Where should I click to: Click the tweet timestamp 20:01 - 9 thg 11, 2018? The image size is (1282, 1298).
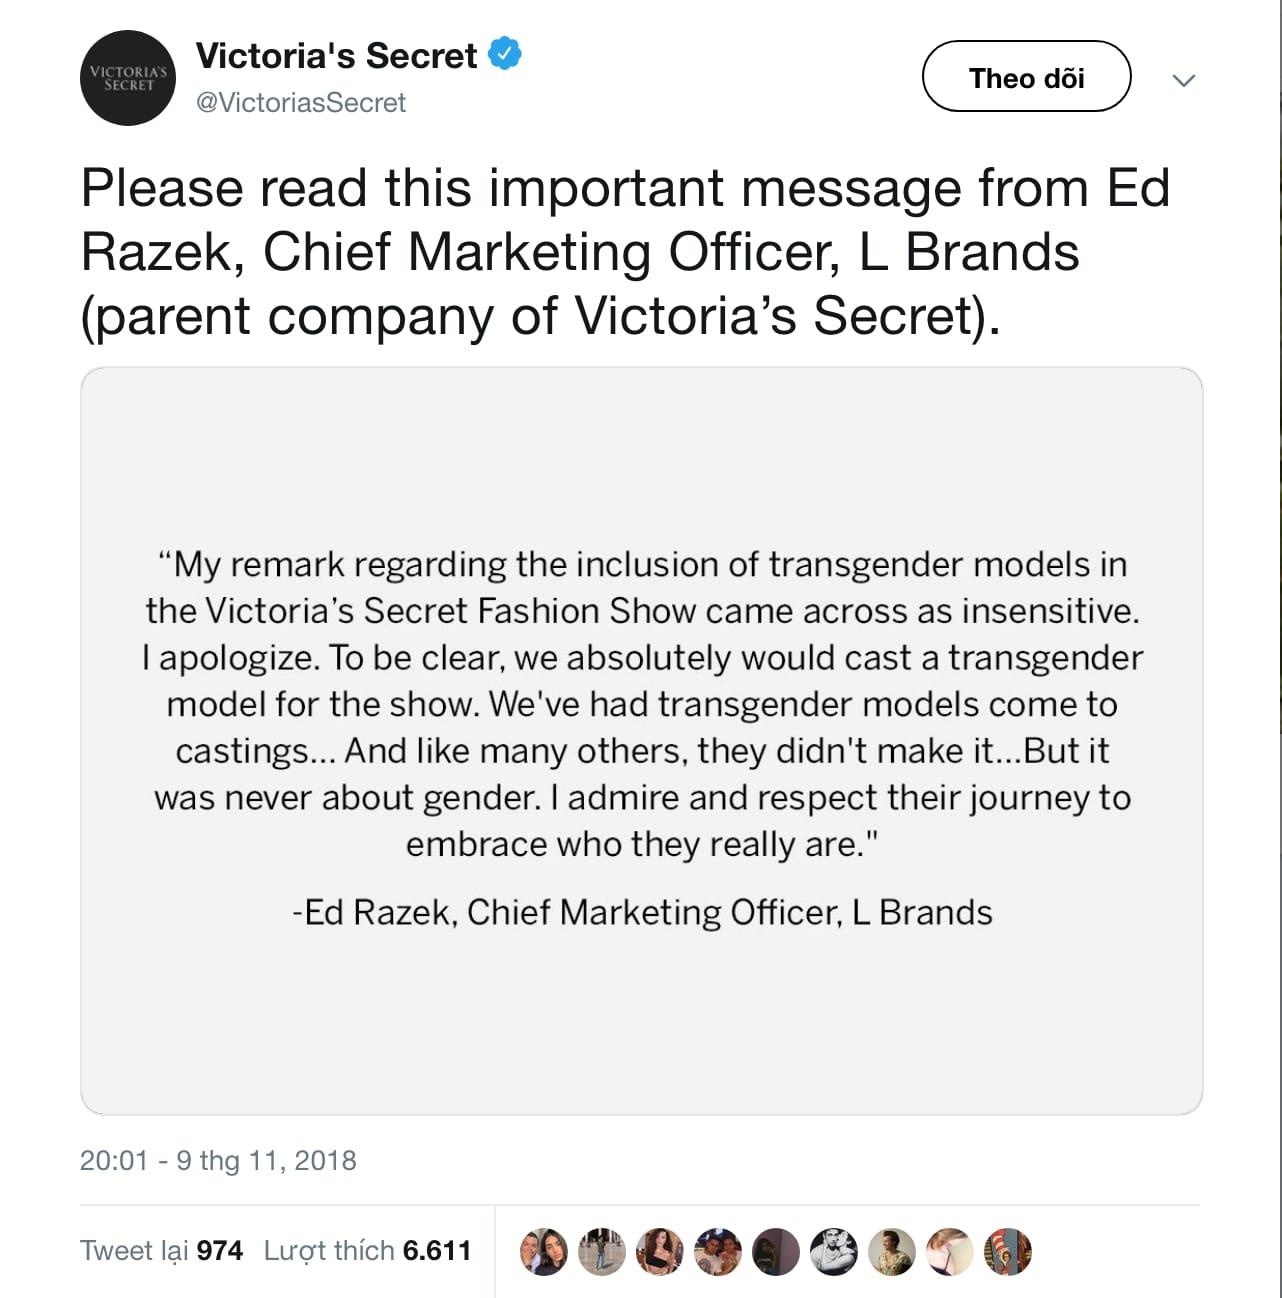click(x=218, y=1160)
